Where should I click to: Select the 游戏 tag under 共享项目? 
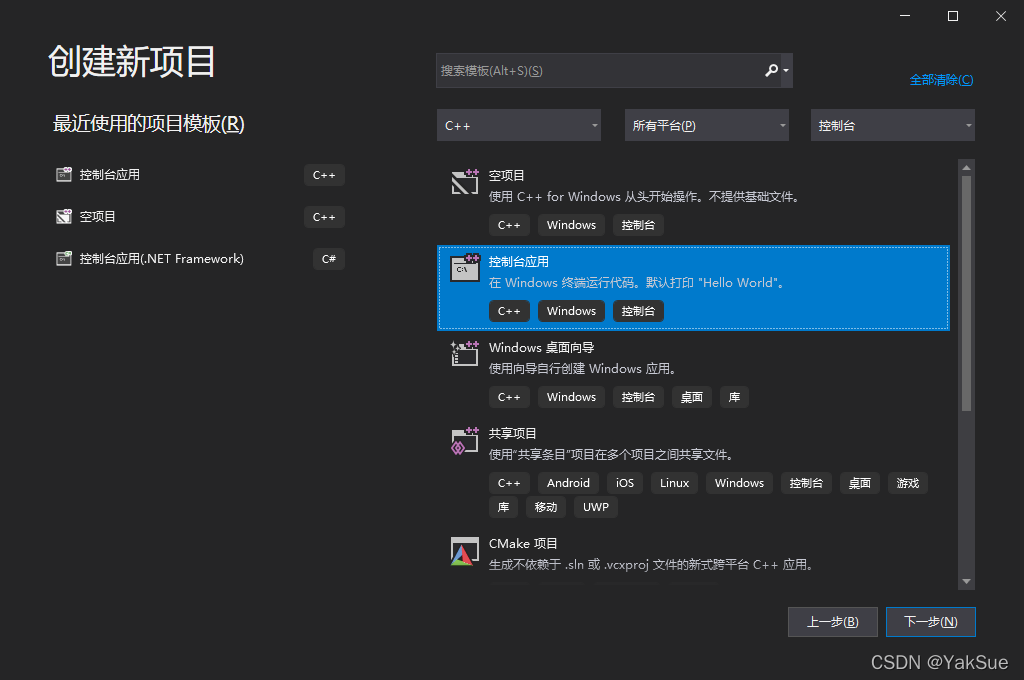[907, 482]
